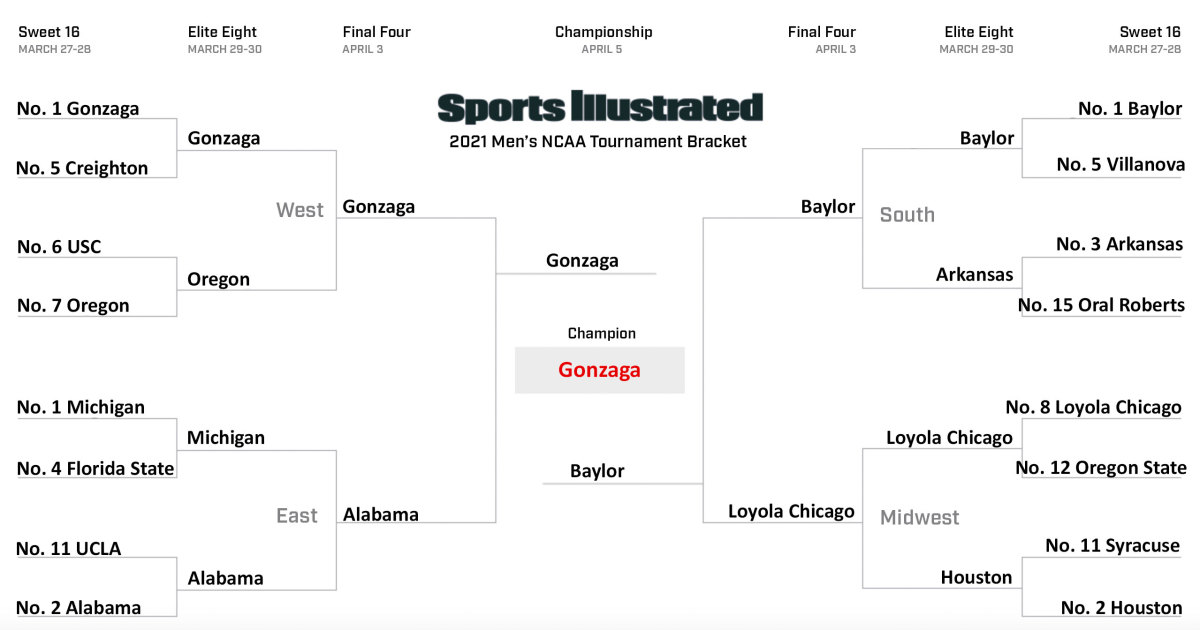Click No. 1 Michigan entry

81,407
